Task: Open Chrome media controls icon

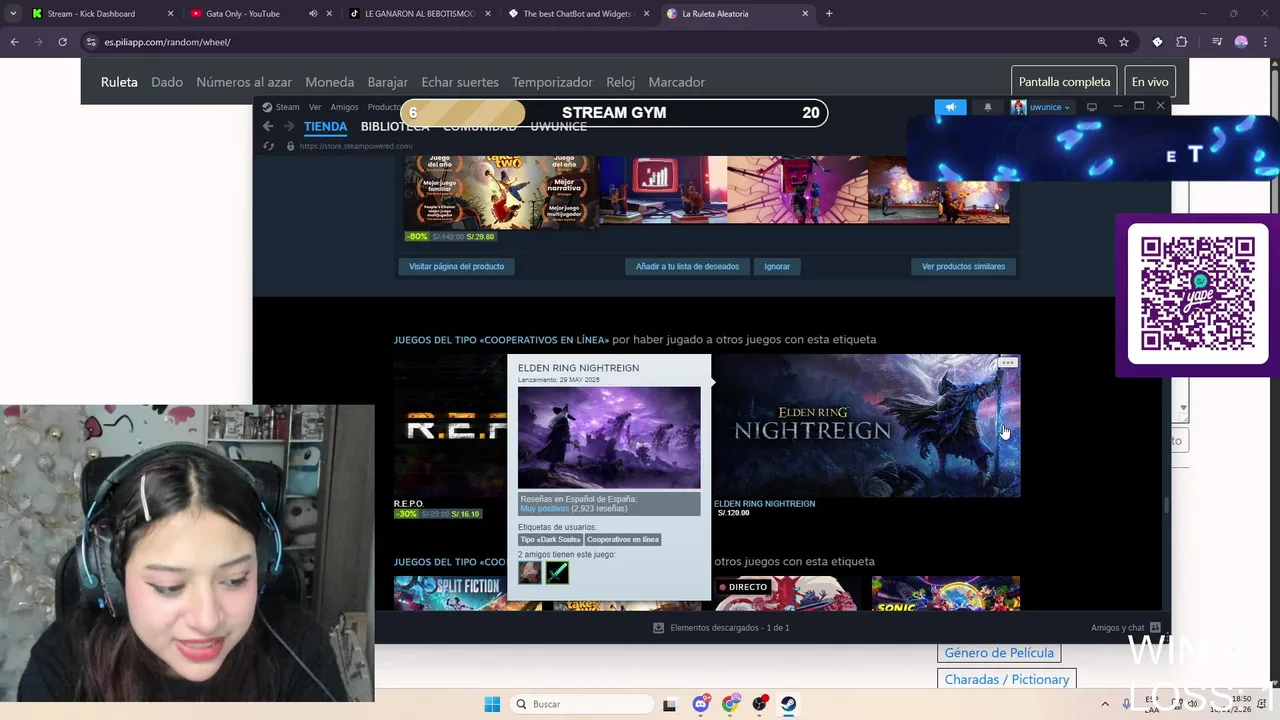Action: (x=1217, y=42)
